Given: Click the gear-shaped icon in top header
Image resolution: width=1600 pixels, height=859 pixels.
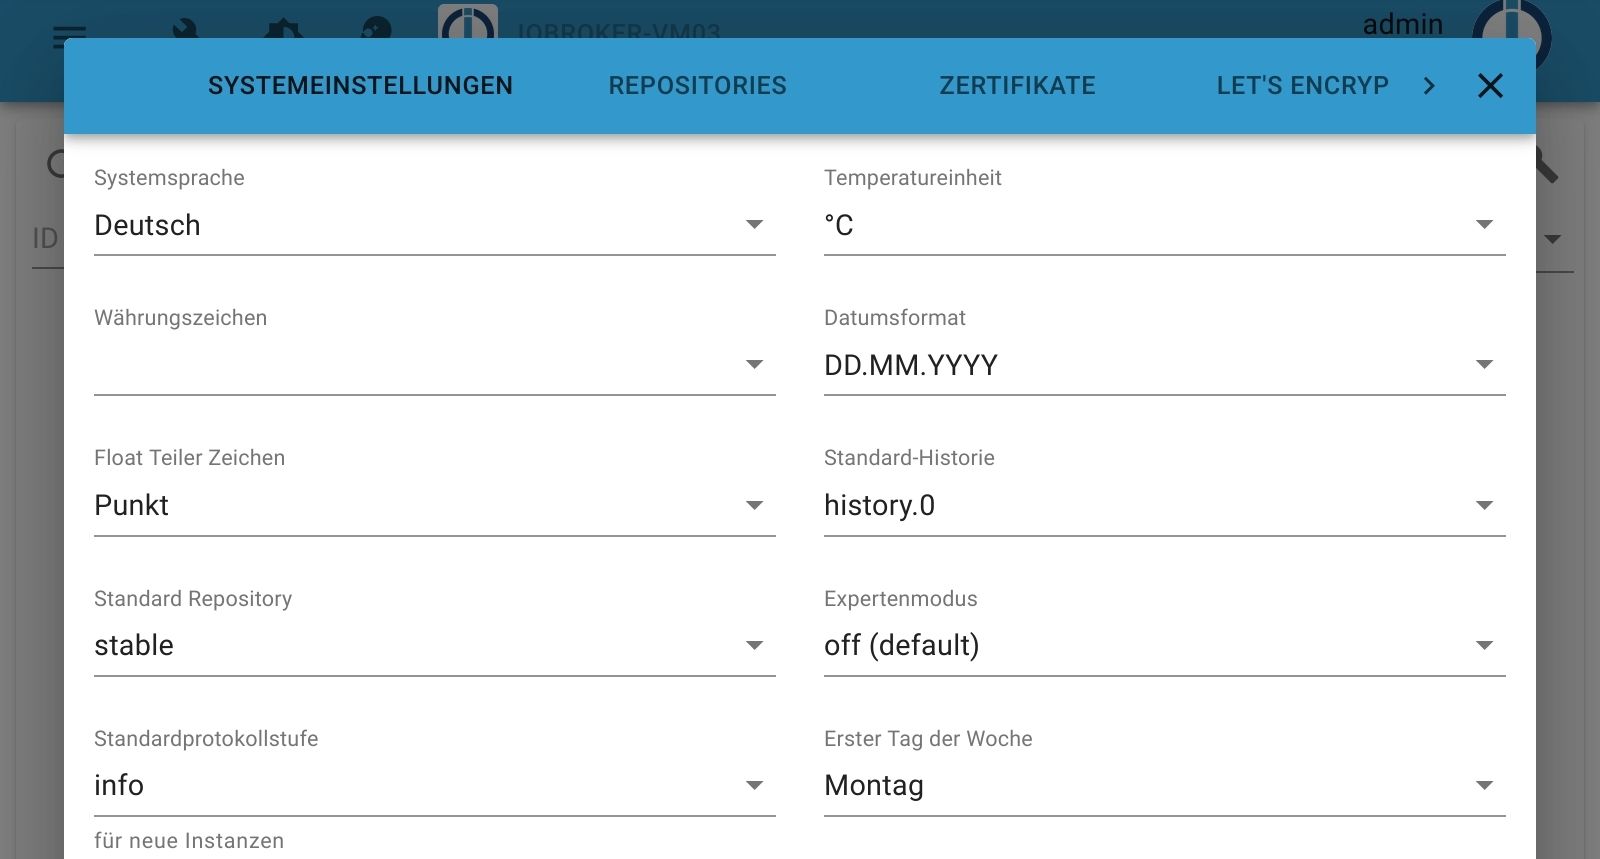Looking at the screenshot, I should click(283, 28).
